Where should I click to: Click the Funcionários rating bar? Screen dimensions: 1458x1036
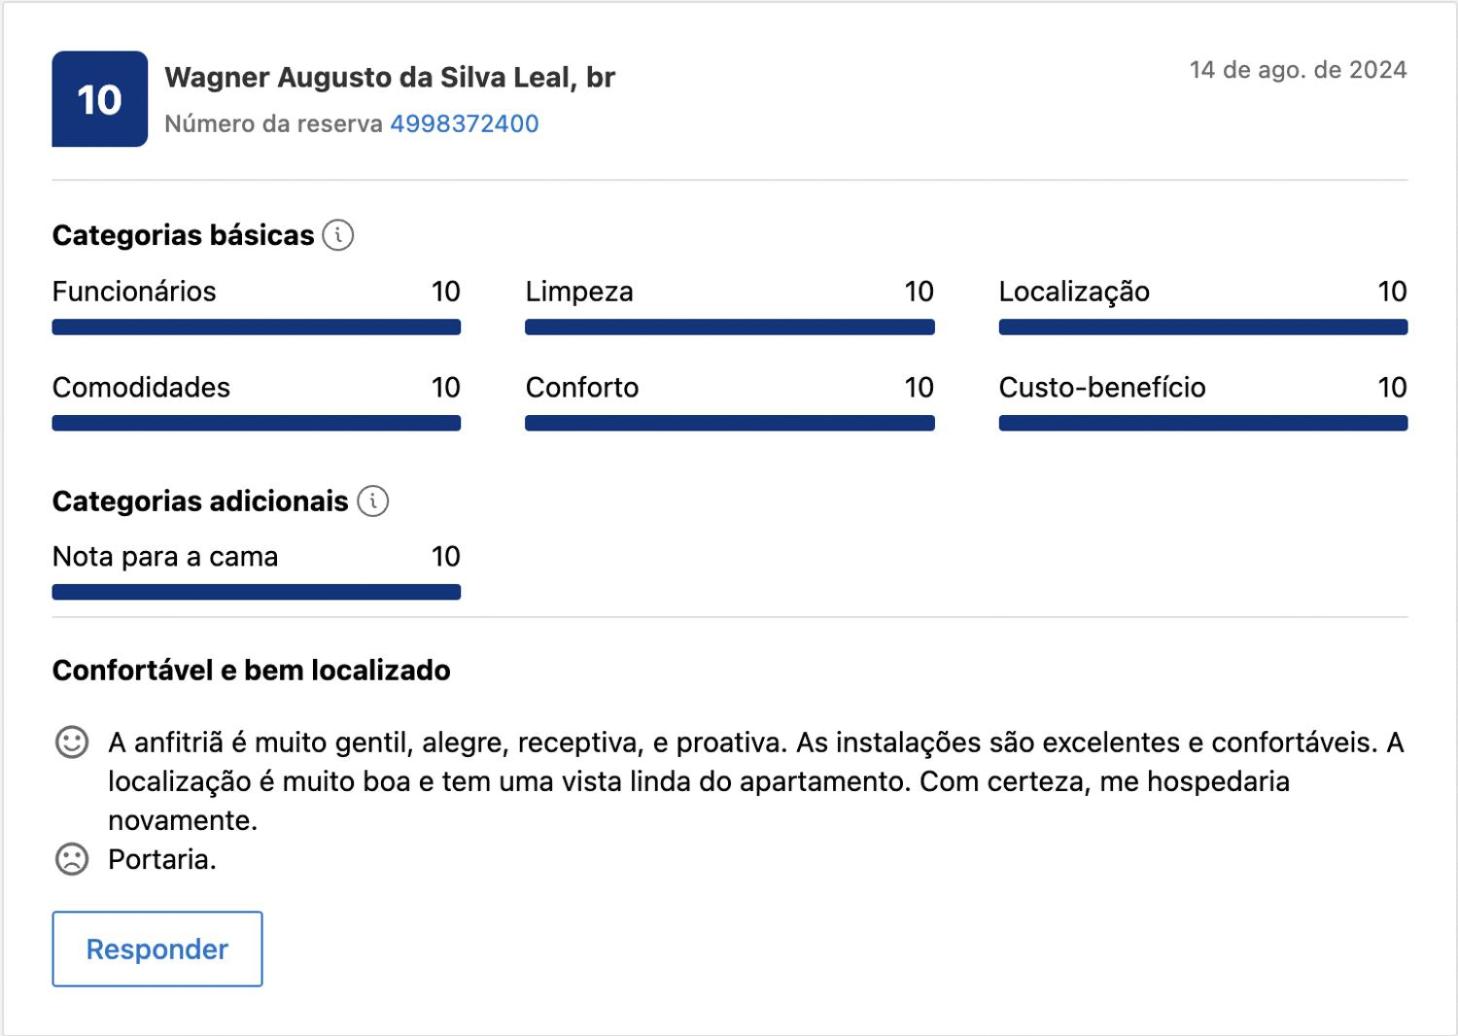pos(256,327)
